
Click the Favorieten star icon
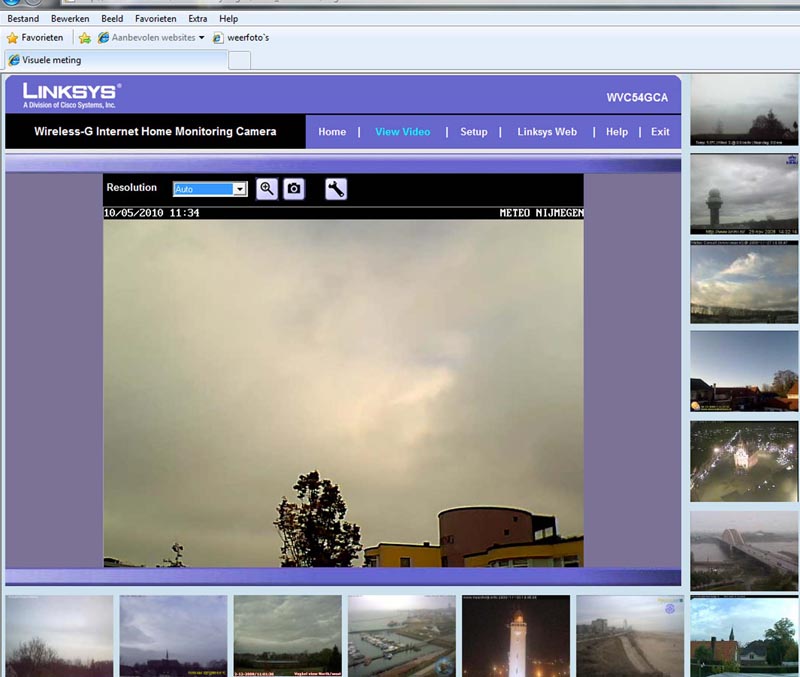(x=13, y=38)
